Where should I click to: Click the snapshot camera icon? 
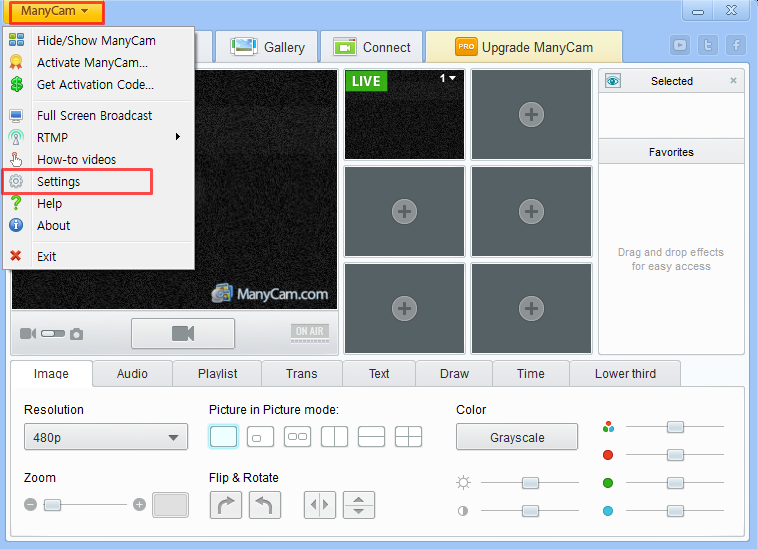pyautogui.click(x=76, y=334)
